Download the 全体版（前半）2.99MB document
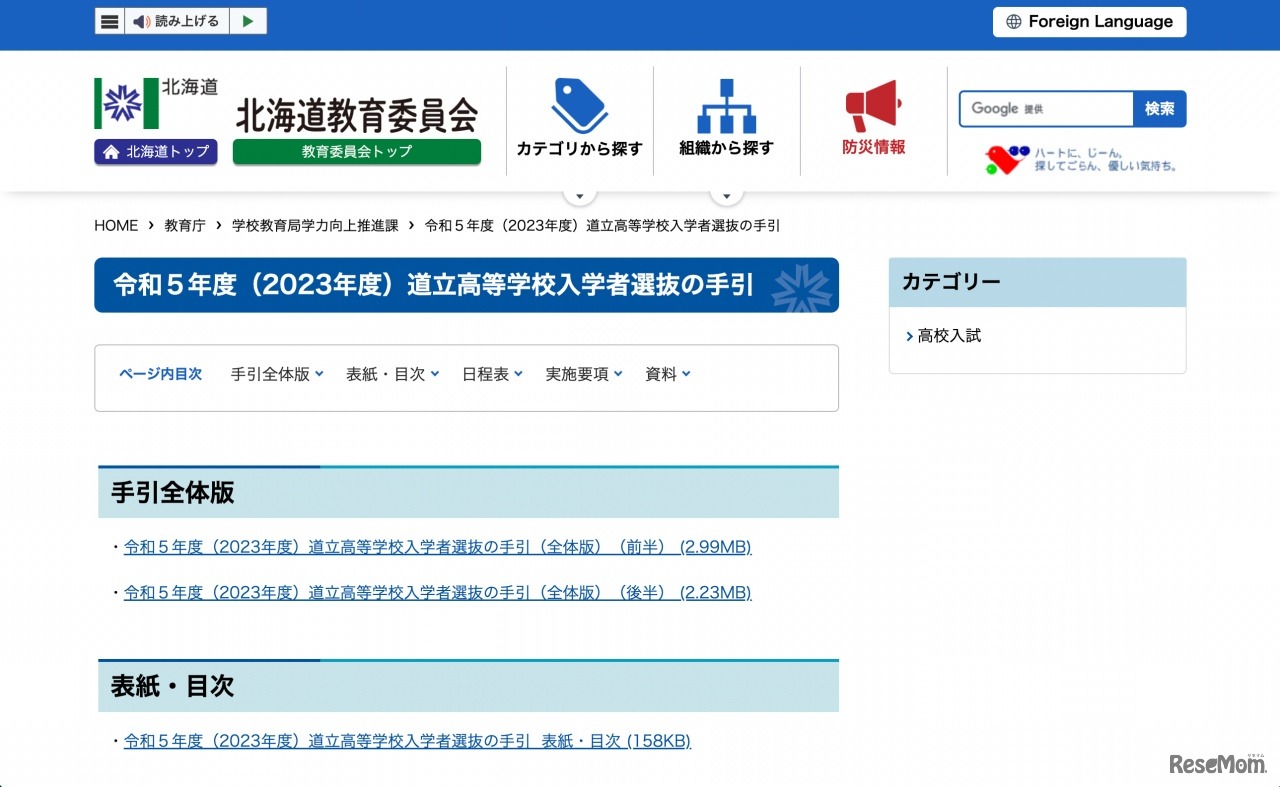The height and width of the screenshot is (787, 1280). tap(437, 547)
